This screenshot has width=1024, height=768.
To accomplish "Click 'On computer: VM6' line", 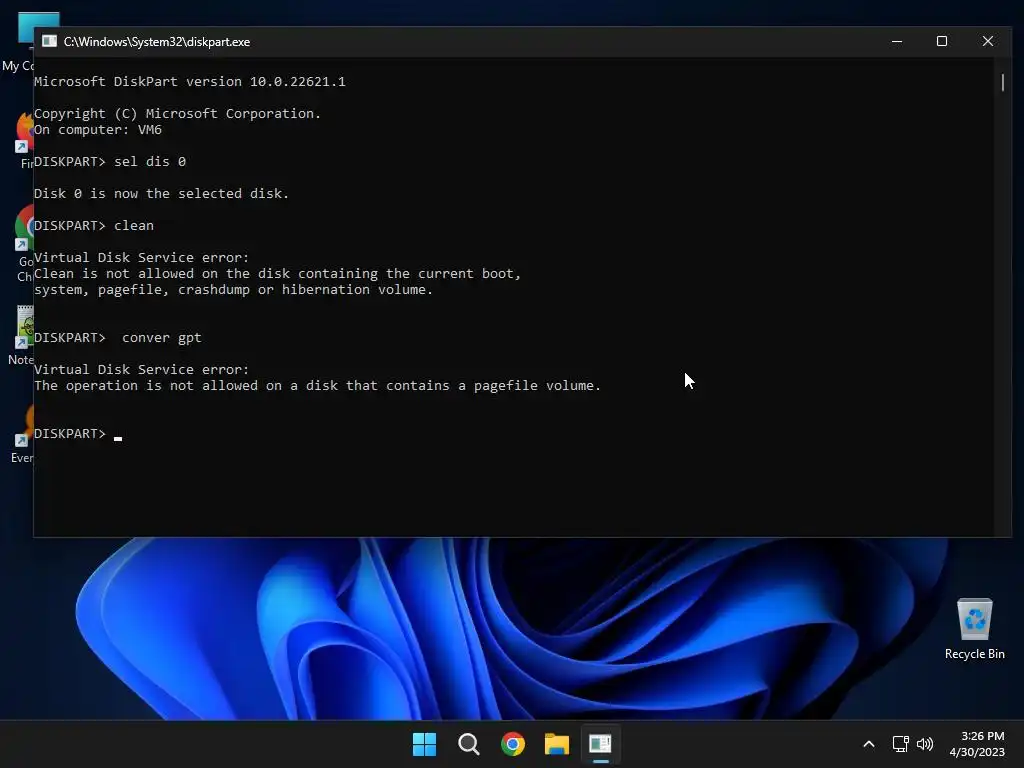I will click(98, 129).
